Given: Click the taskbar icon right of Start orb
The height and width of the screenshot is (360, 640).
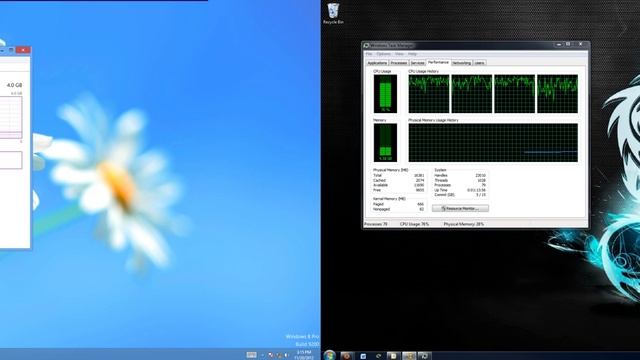Looking at the screenshot, I should coord(347,356).
